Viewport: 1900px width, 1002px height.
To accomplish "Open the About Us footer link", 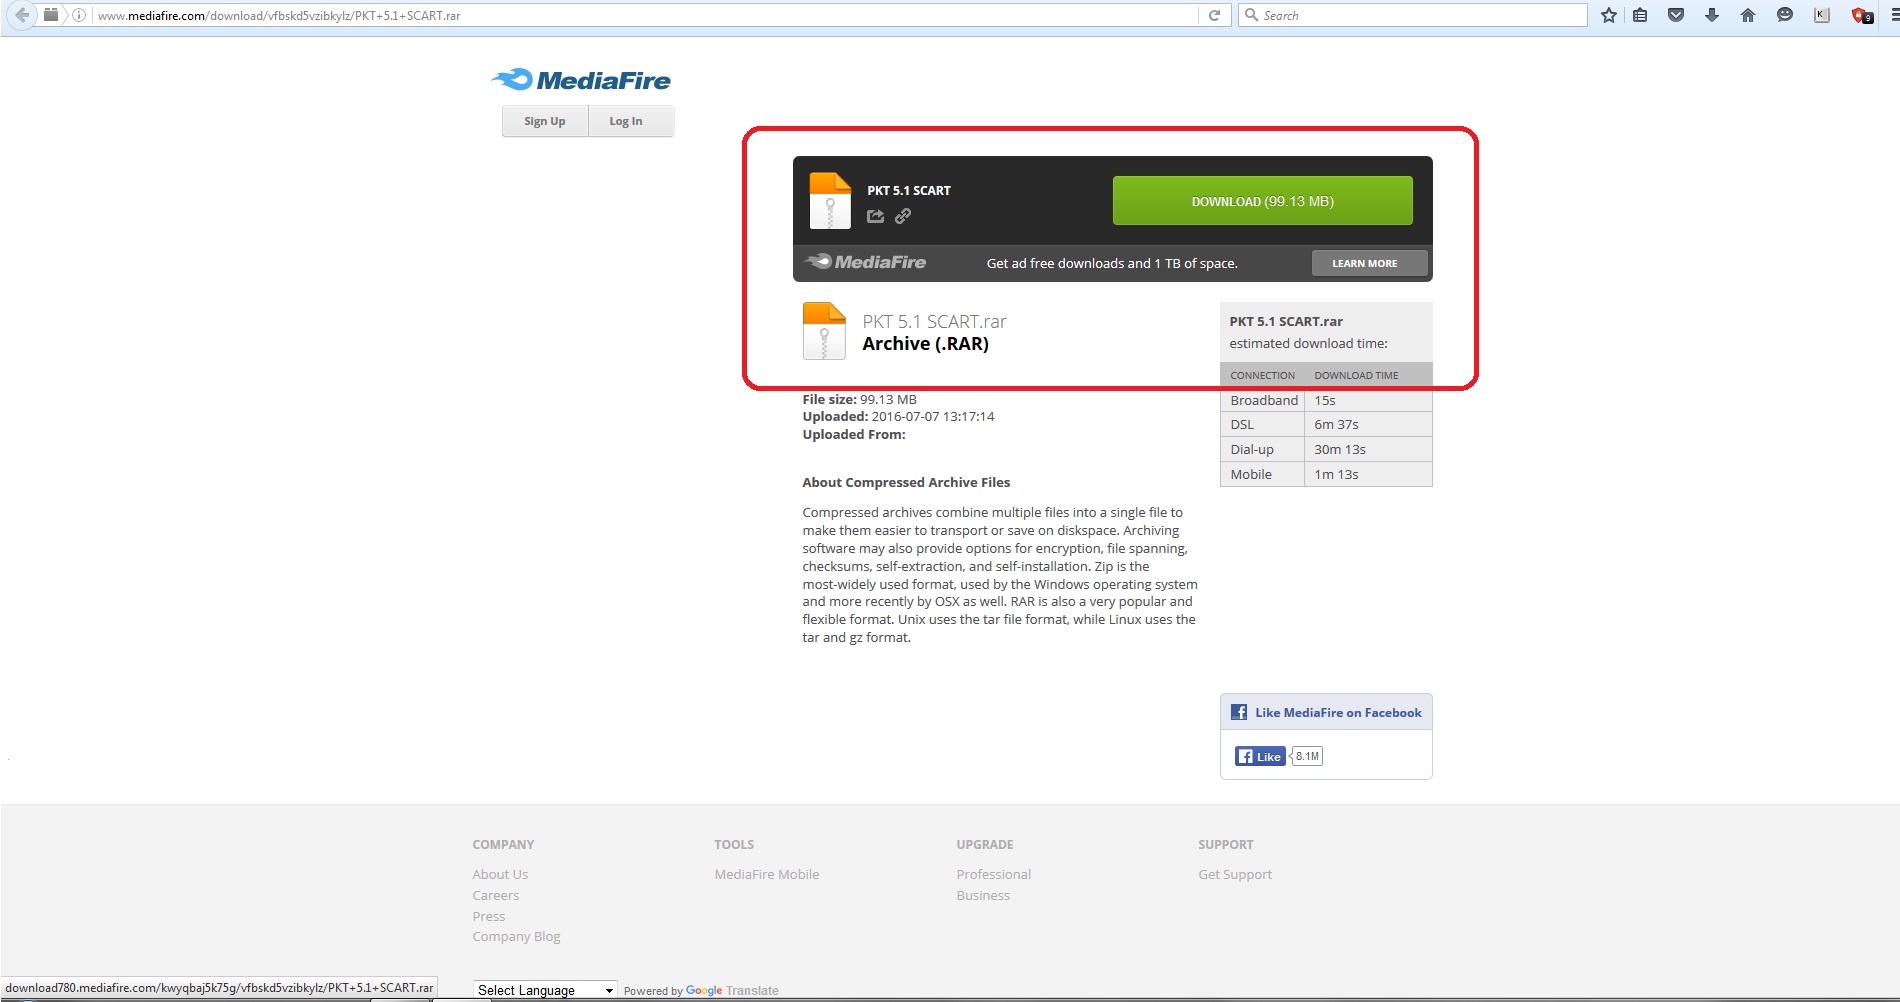I will point(500,874).
